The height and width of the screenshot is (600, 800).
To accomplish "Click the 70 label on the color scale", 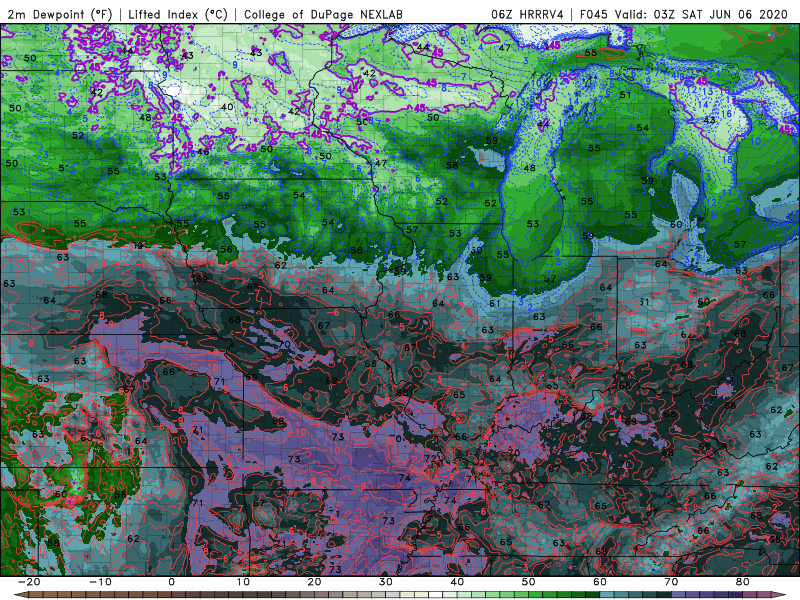I will click(671, 582).
